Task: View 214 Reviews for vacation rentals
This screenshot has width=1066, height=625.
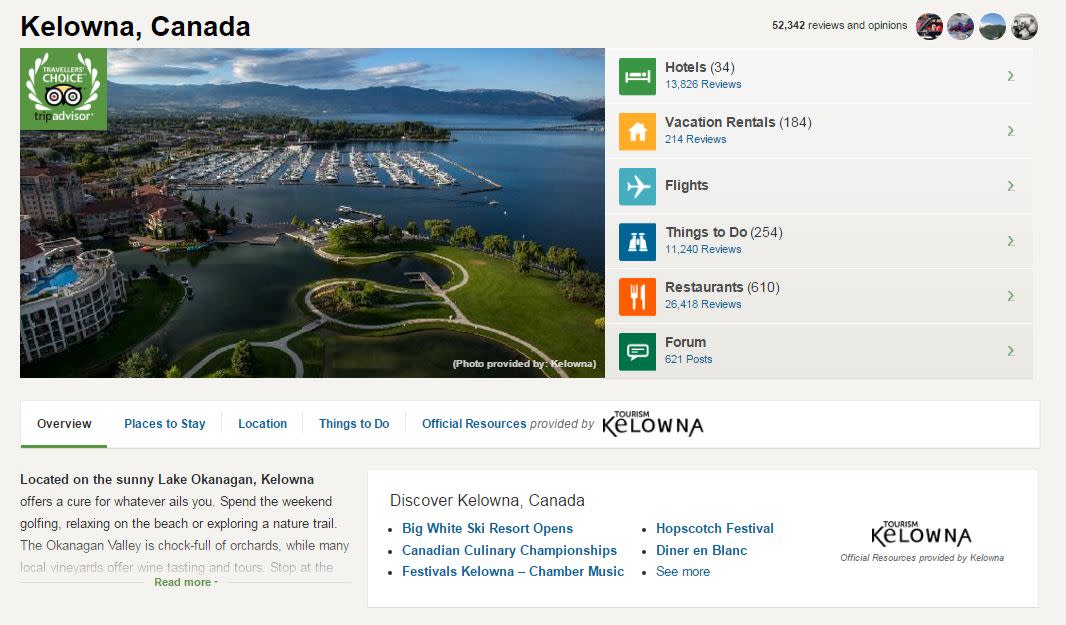Action: pos(695,139)
